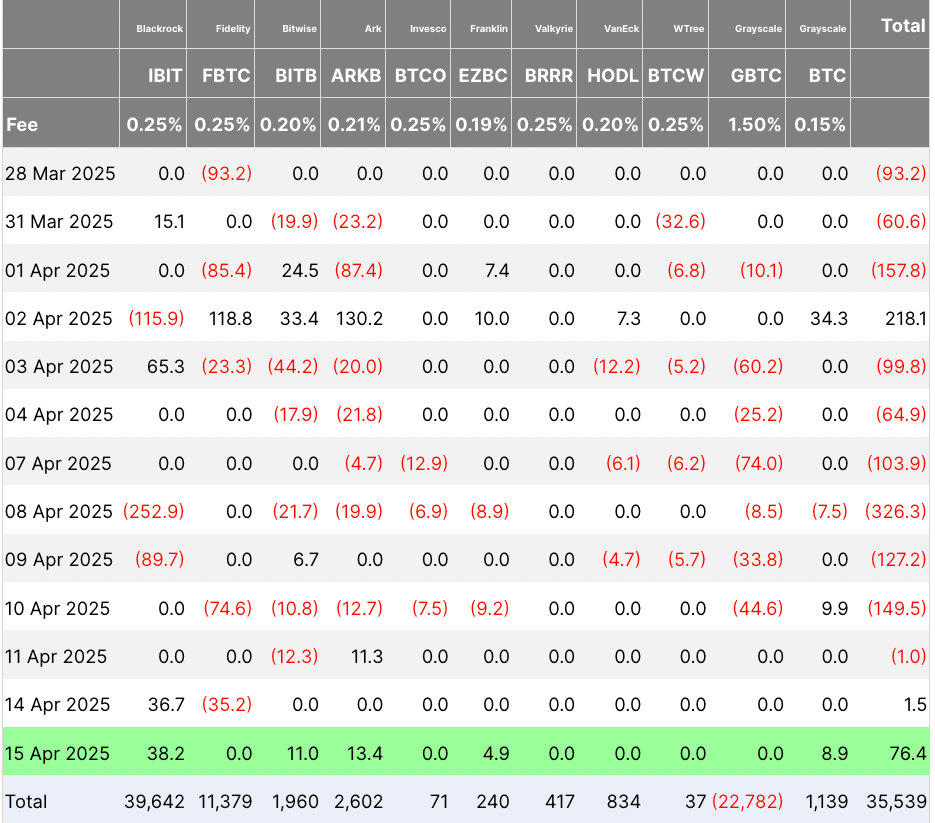Click the Fee row label
The image size is (935, 823).
(21, 125)
